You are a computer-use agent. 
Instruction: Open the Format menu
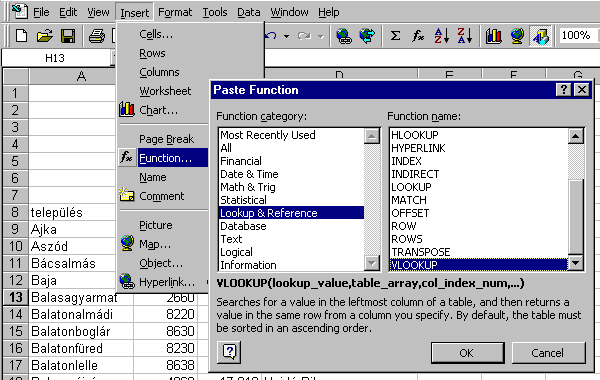175,12
